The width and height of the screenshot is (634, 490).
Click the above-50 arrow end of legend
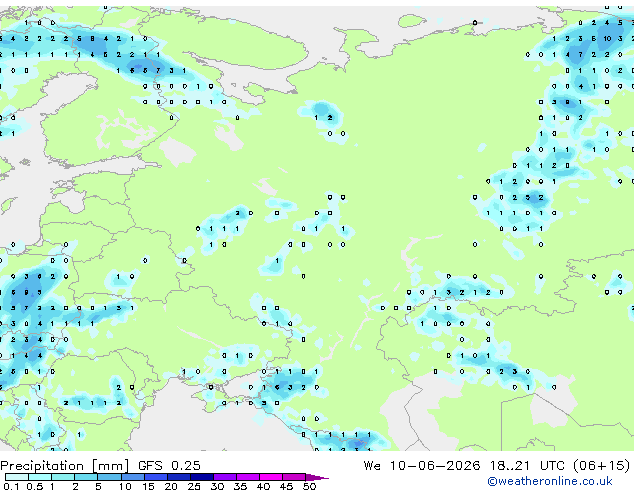pyautogui.click(x=317, y=477)
